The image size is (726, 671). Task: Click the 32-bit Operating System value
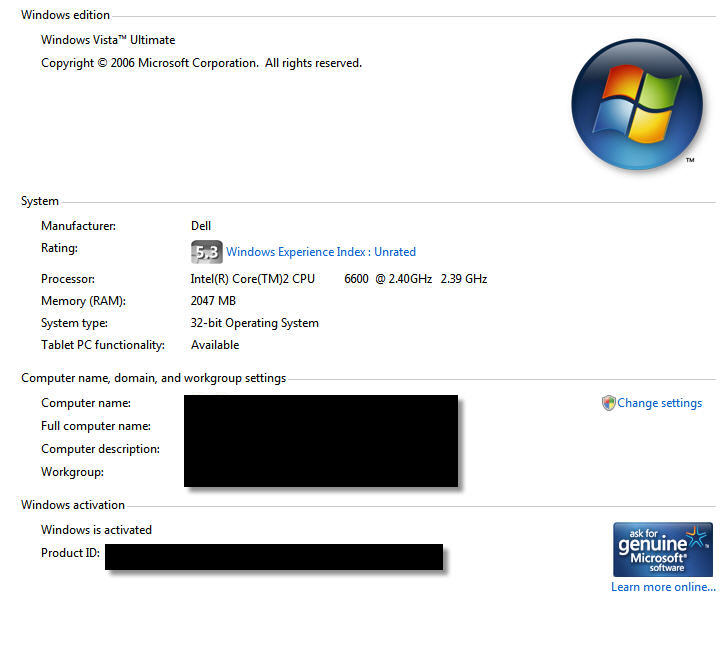[255, 323]
